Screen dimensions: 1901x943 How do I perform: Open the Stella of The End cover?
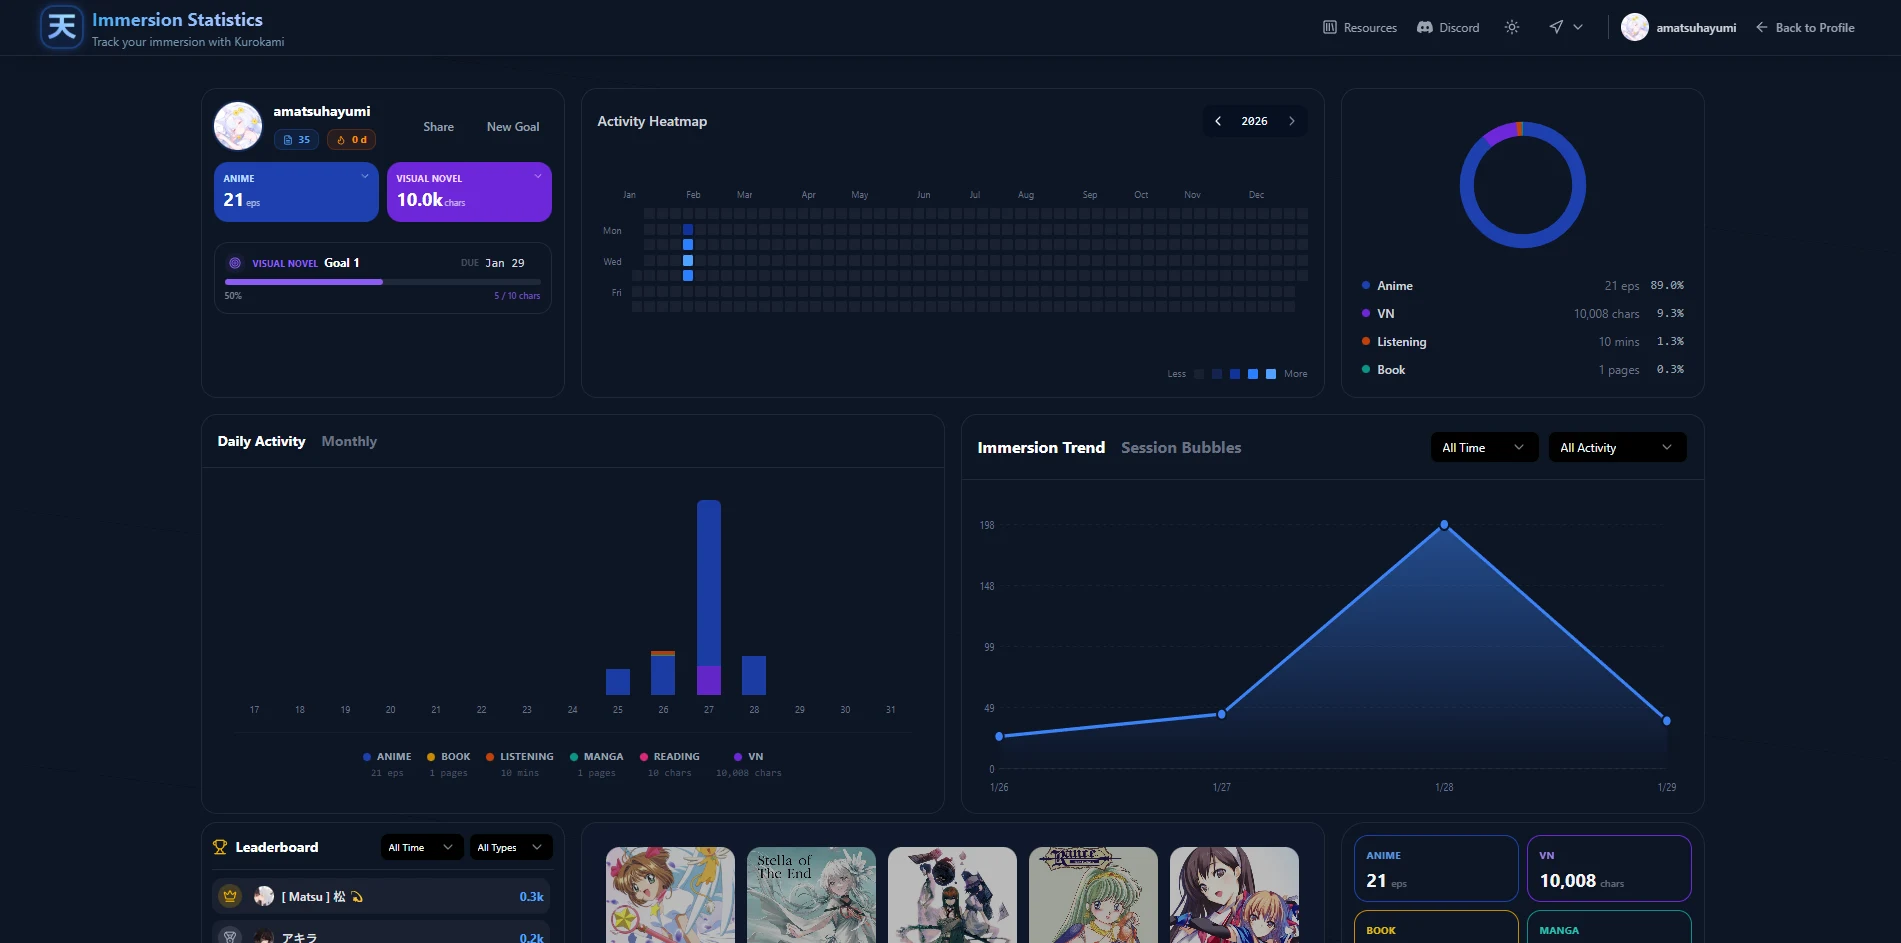[811, 895]
